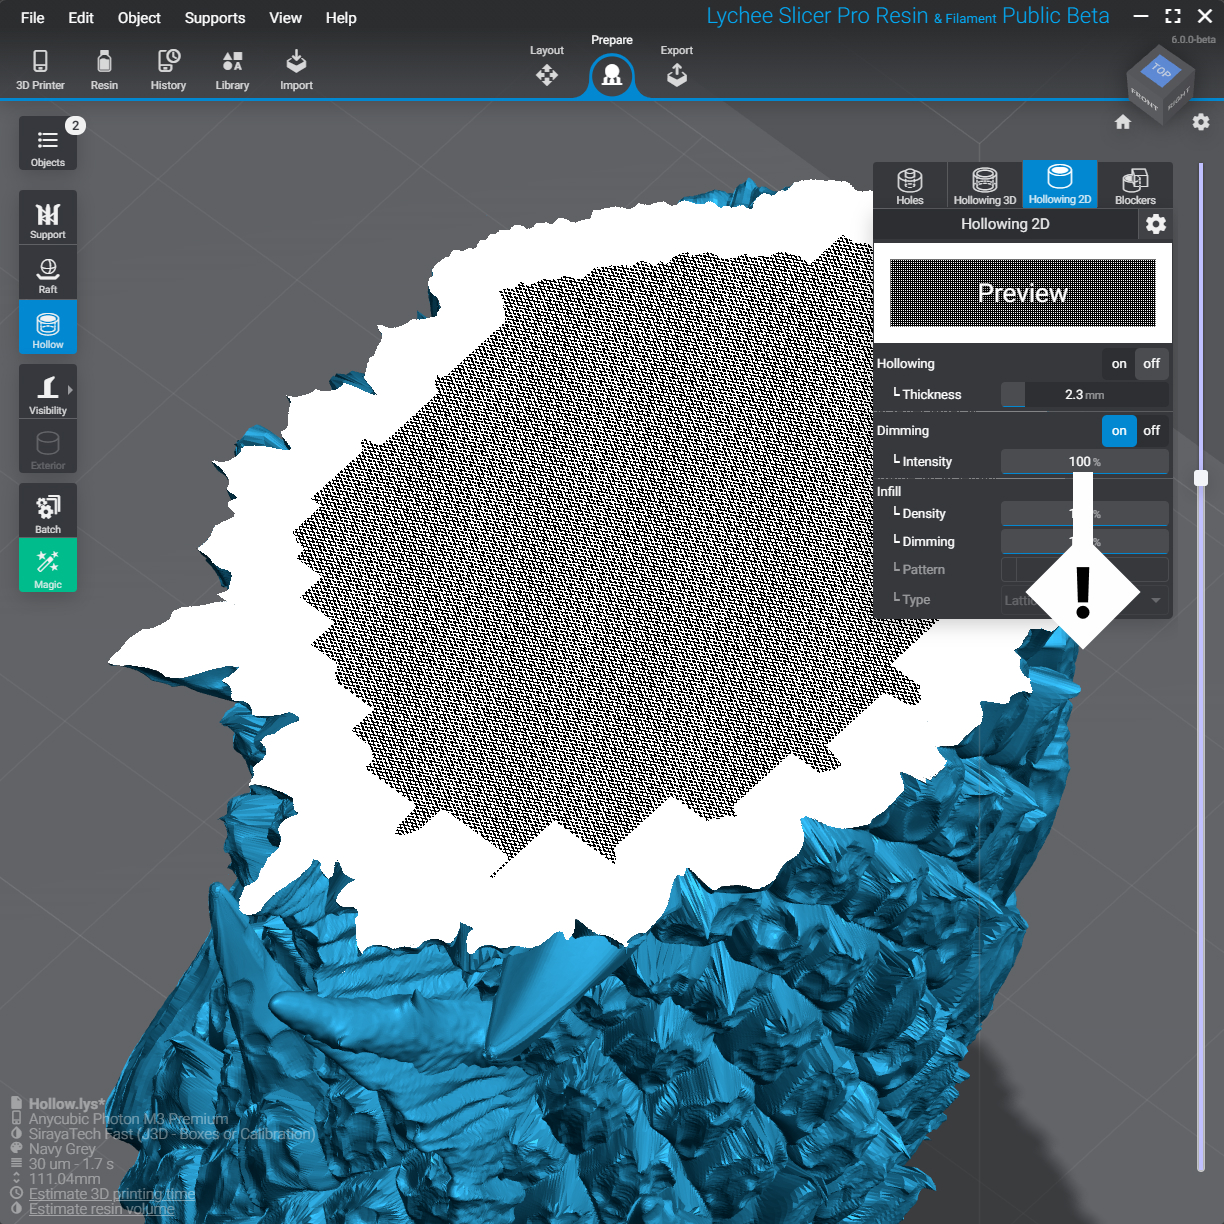Screen dimensions: 1224x1224
Task: Turn Dimming off
Action: 1151,431
